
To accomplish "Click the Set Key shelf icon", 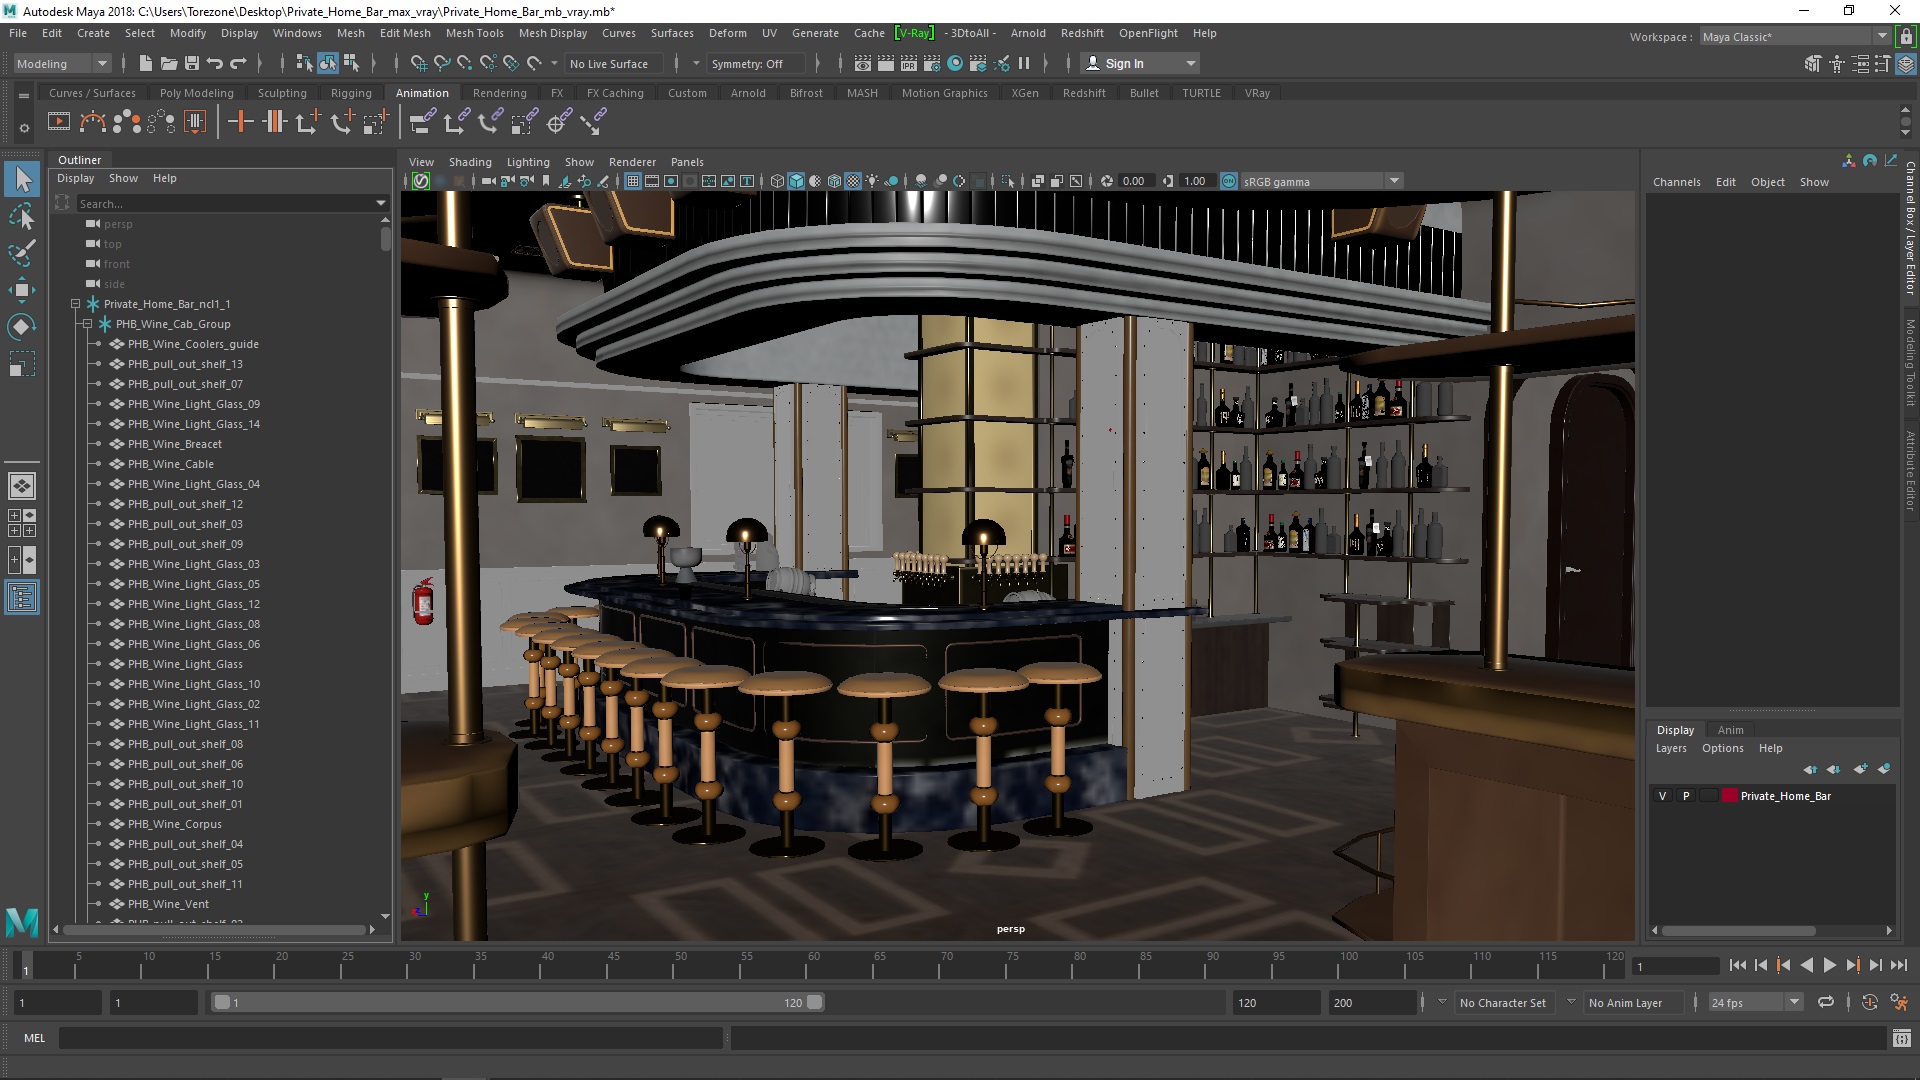I will point(240,122).
